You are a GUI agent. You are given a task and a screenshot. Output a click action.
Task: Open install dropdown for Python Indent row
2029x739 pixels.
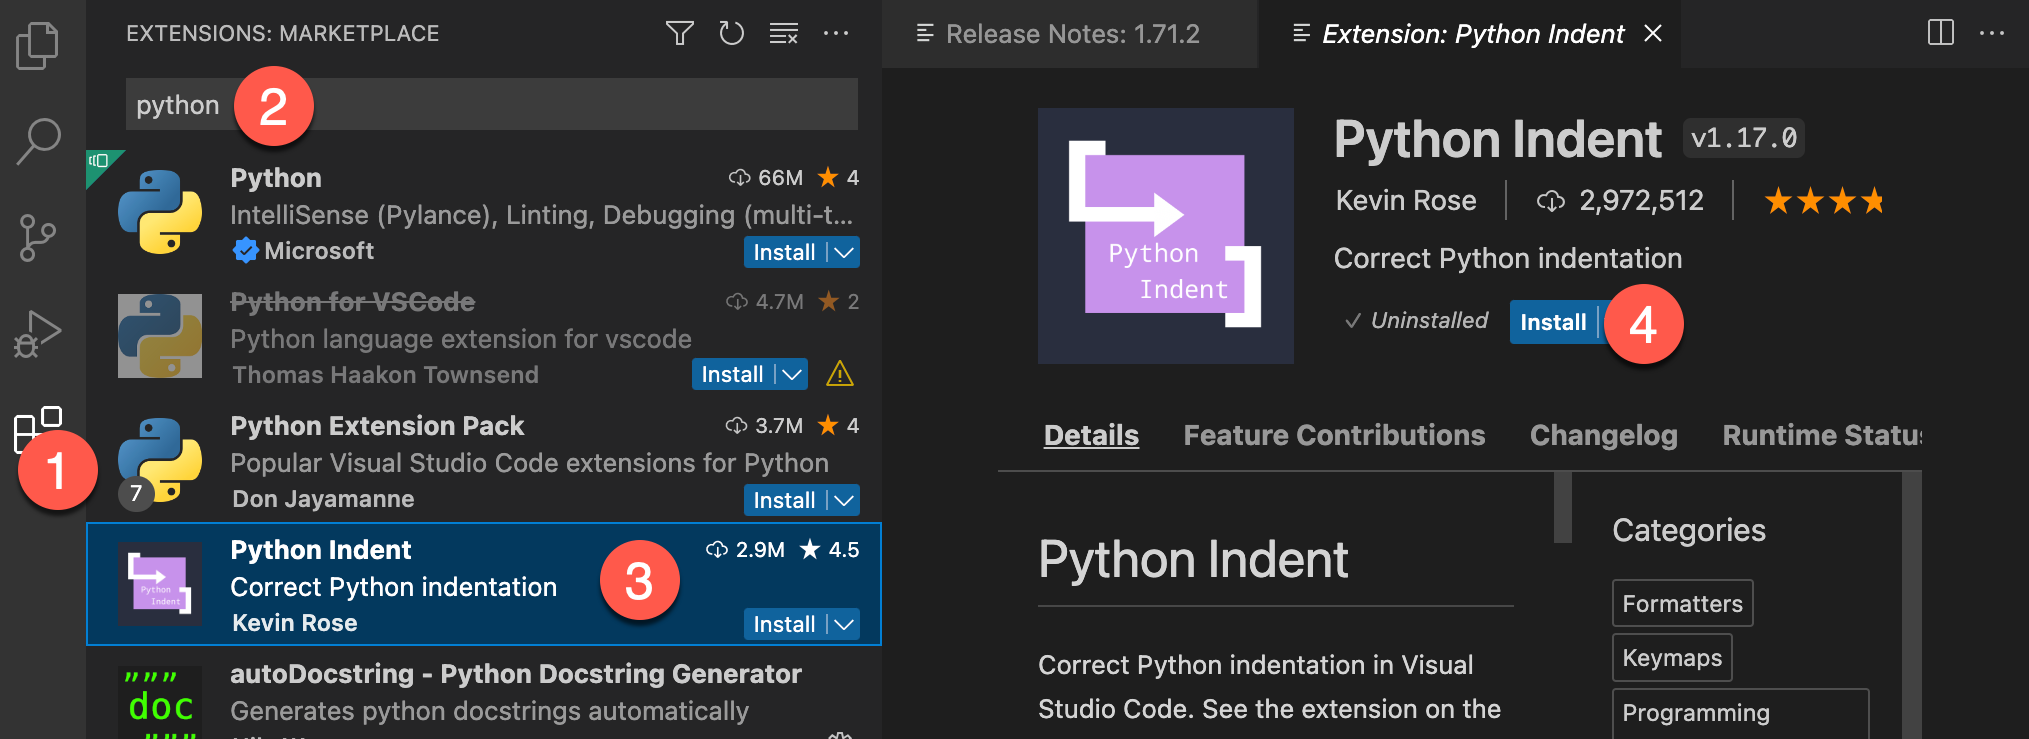coord(844,624)
